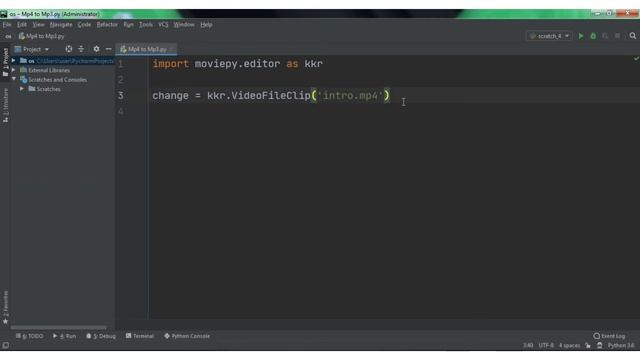Click the line:column position indicator
The width and height of the screenshot is (640, 360).
click(x=528, y=345)
